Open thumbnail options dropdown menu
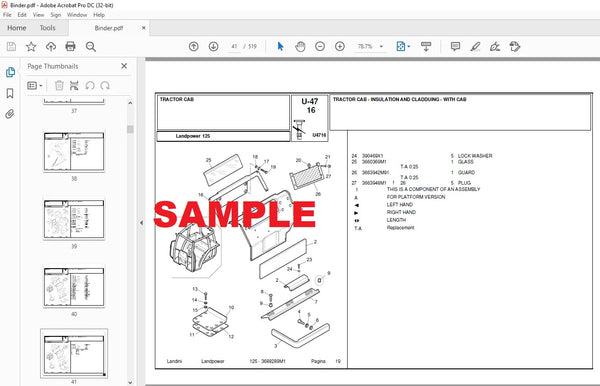 click(x=35, y=86)
